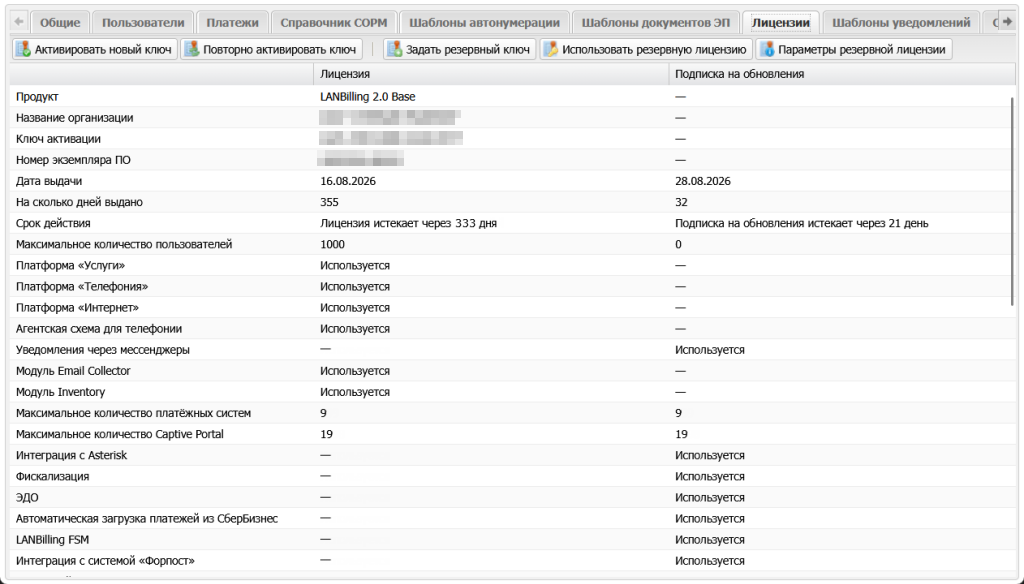The width and height of the screenshot is (1024, 584).
Task: Select the Ключ активации row label
Action: [x=58, y=138]
